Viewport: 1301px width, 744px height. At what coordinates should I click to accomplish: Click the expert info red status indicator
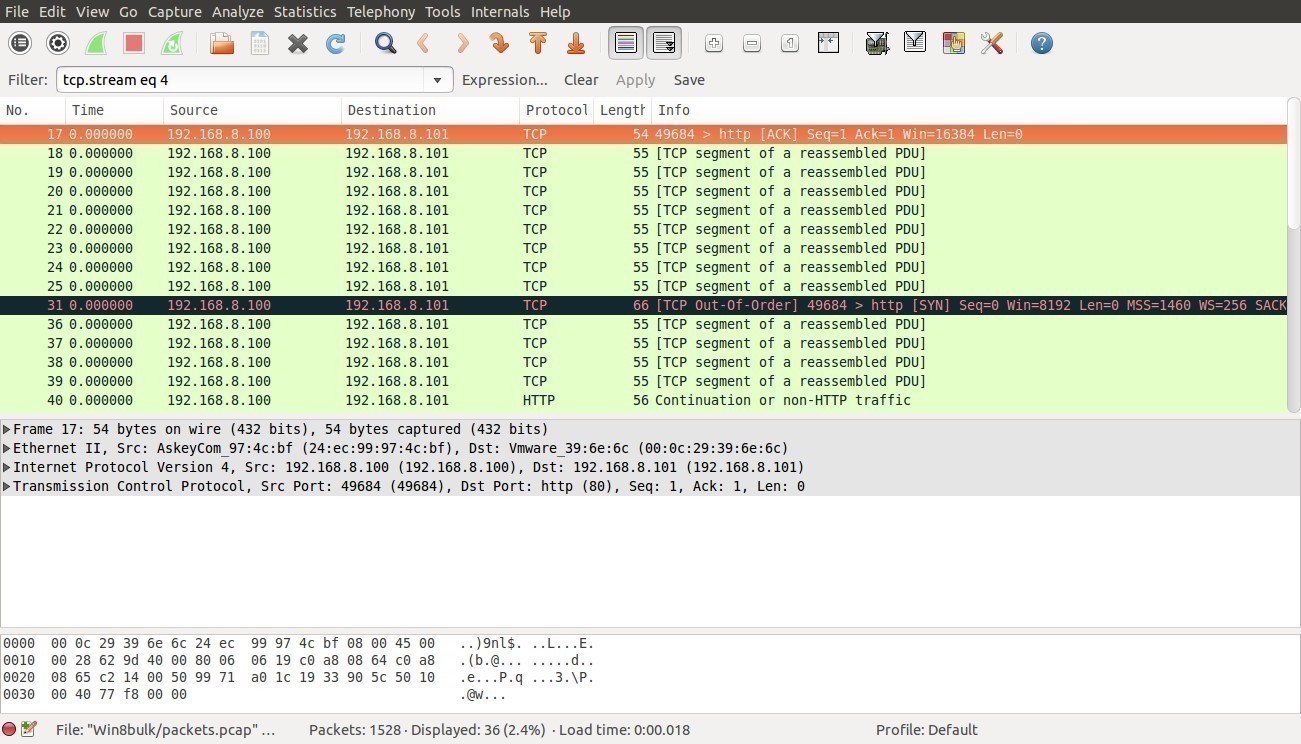[9, 730]
